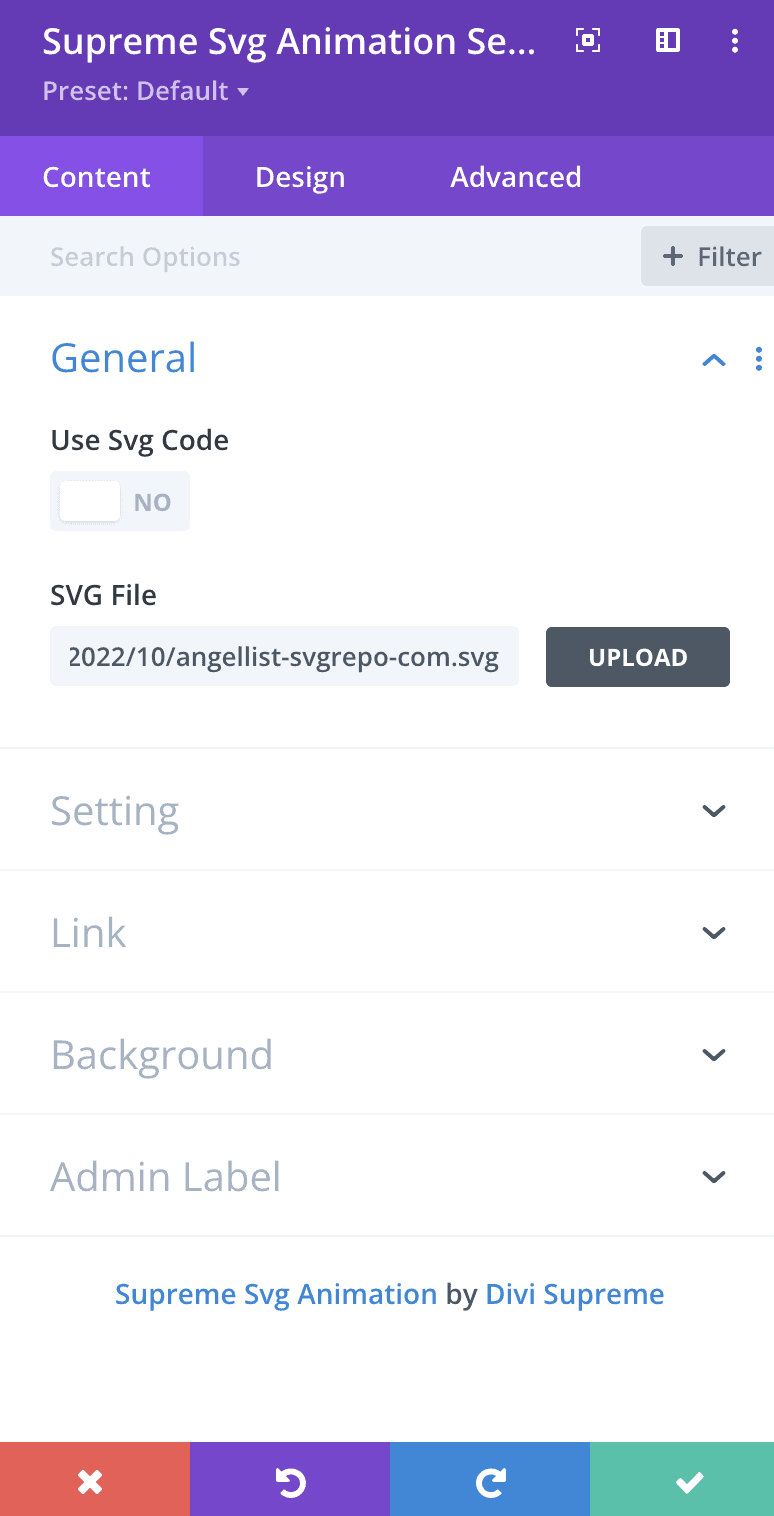
Task: Expand the Background section
Action: click(x=713, y=1055)
